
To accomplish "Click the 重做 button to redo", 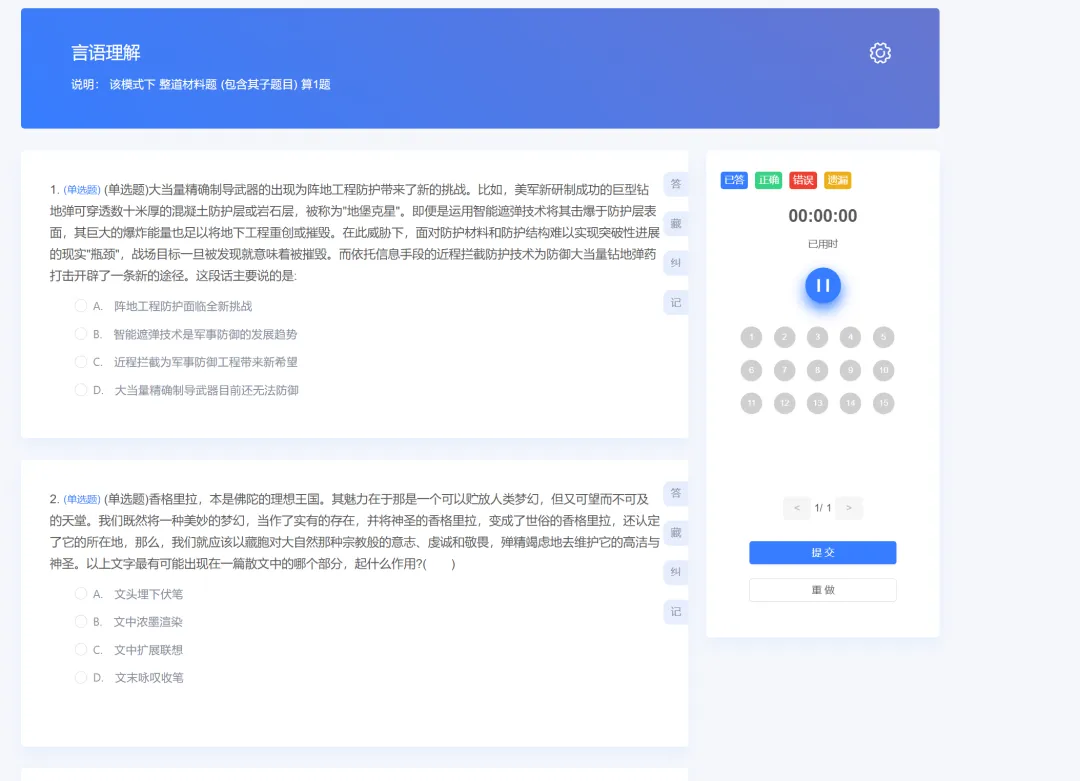I will [822, 590].
